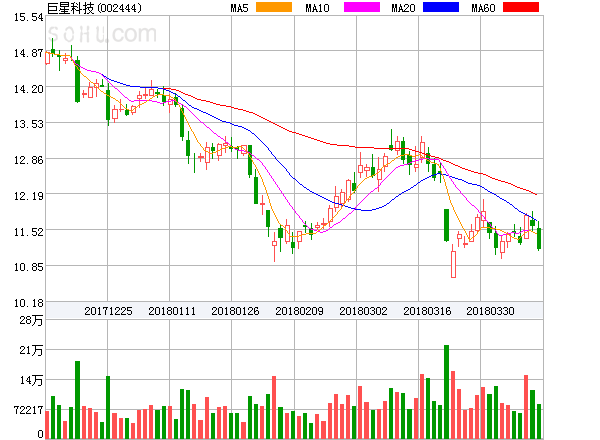Click the 20171225 date label
The image size is (600, 440).
(x=108, y=311)
